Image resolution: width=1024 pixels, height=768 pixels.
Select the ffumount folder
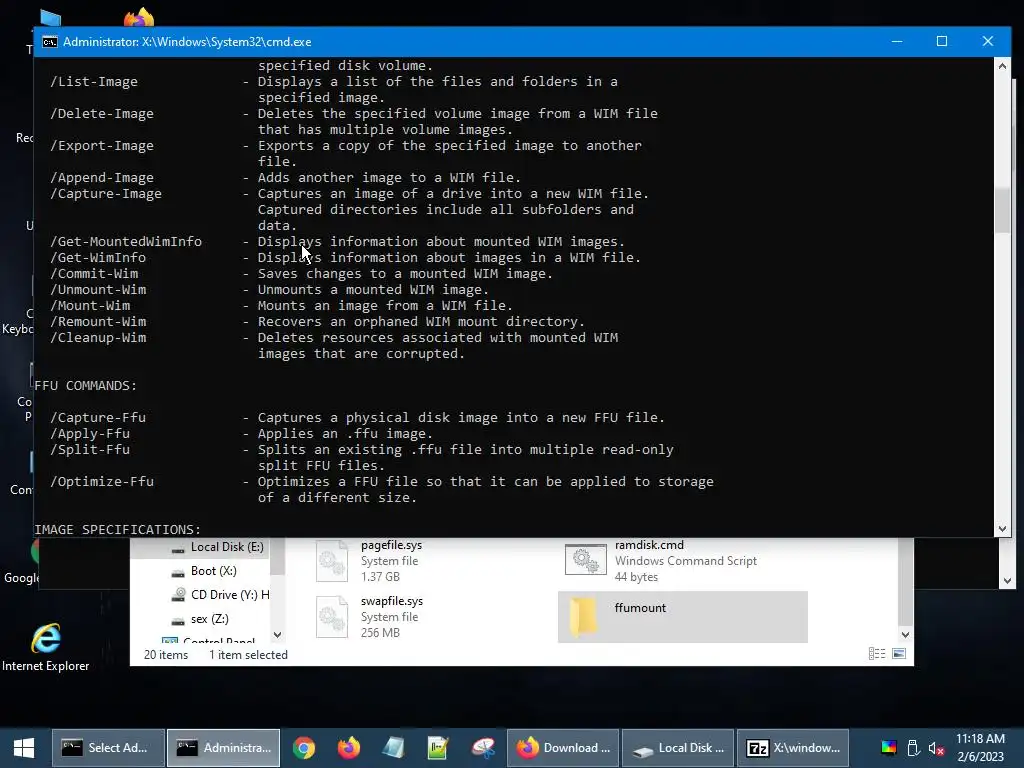click(x=682, y=616)
